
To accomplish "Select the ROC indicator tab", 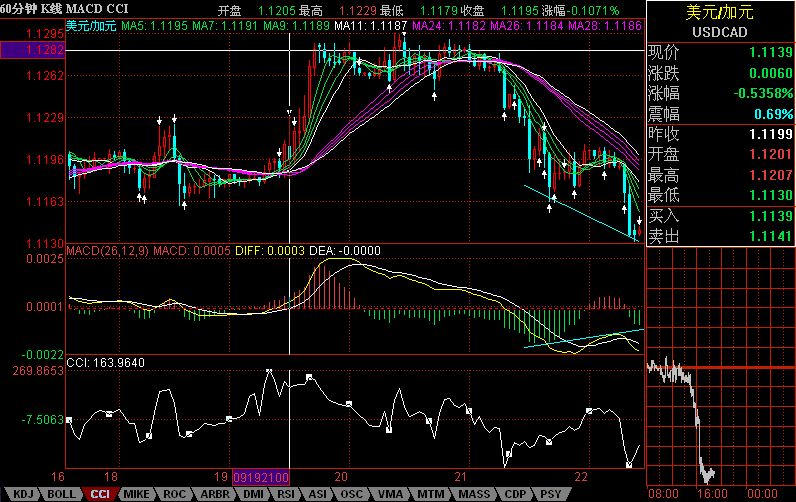I will [174, 494].
